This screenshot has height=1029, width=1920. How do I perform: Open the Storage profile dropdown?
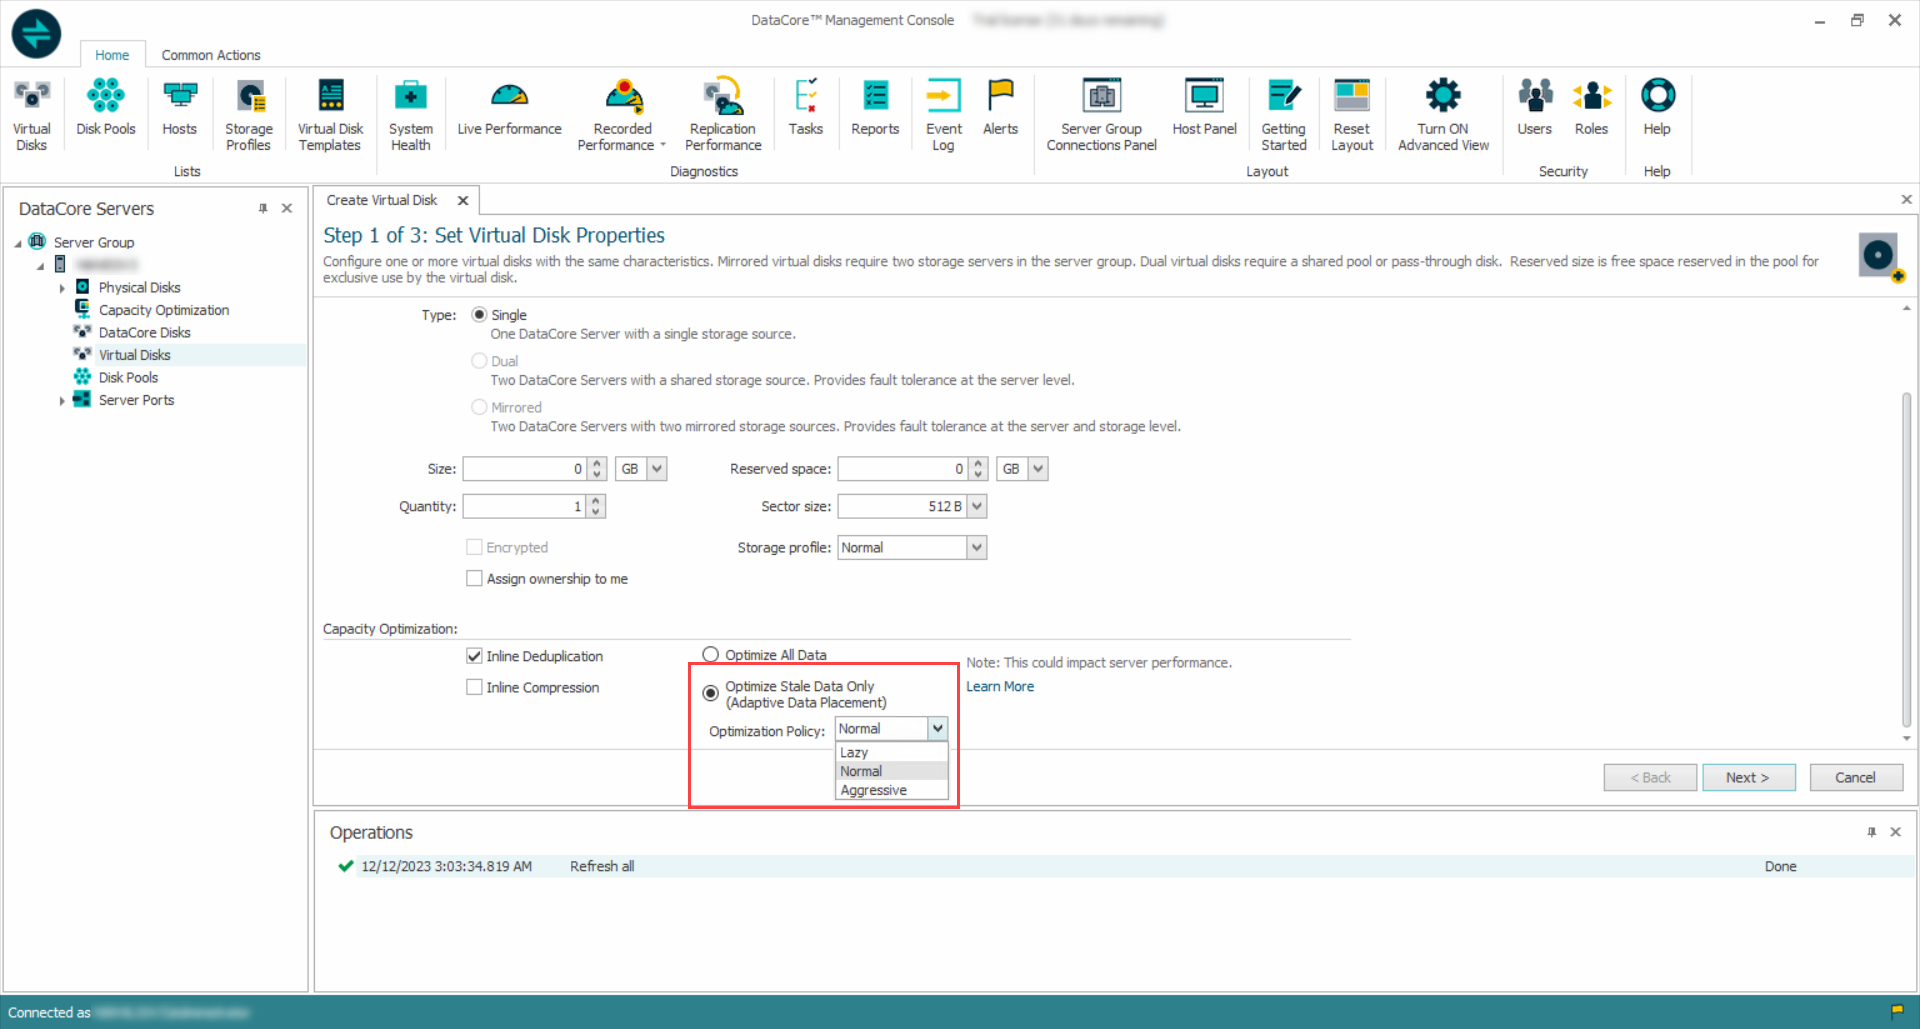[x=975, y=547]
